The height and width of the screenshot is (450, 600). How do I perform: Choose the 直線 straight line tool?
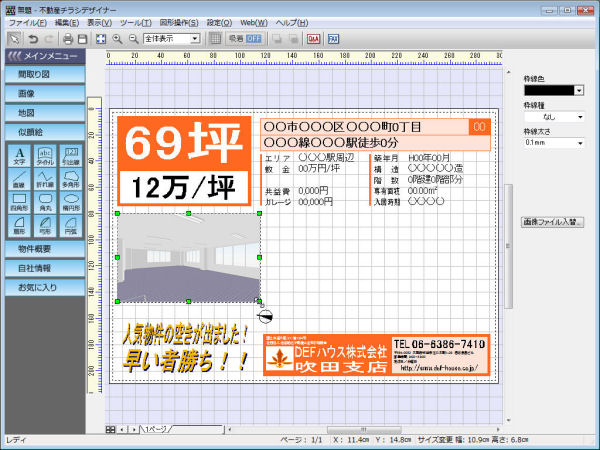pyautogui.click(x=18, y=178)
